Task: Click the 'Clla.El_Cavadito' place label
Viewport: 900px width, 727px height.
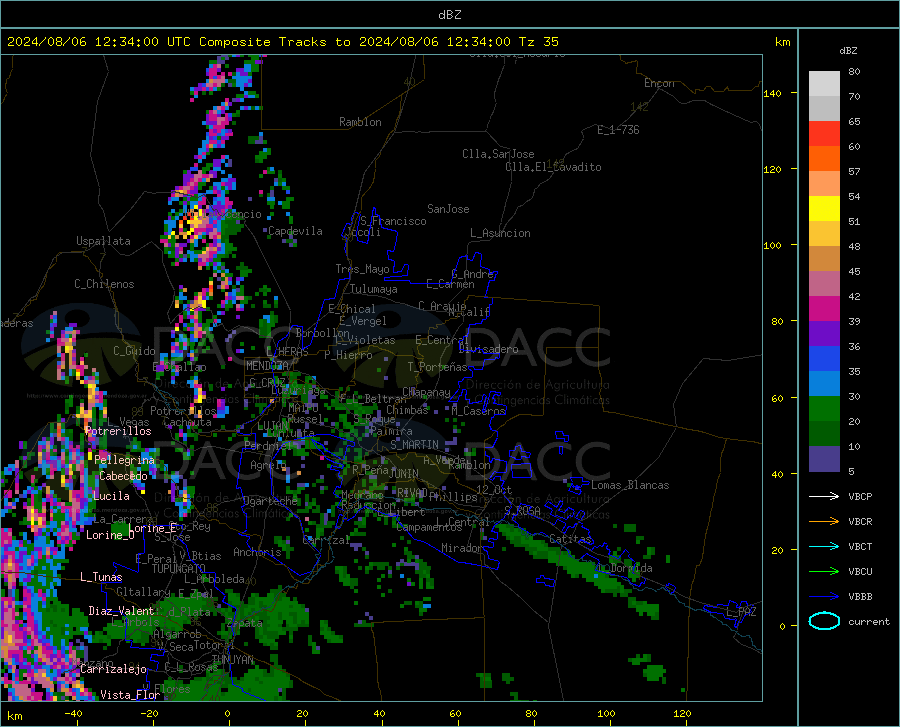Action: 553,167
